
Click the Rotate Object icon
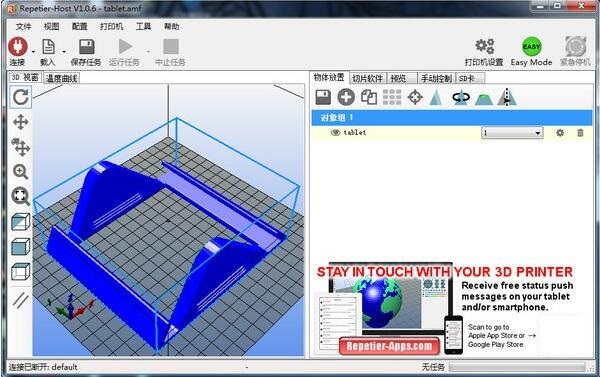tap(461, 97)
